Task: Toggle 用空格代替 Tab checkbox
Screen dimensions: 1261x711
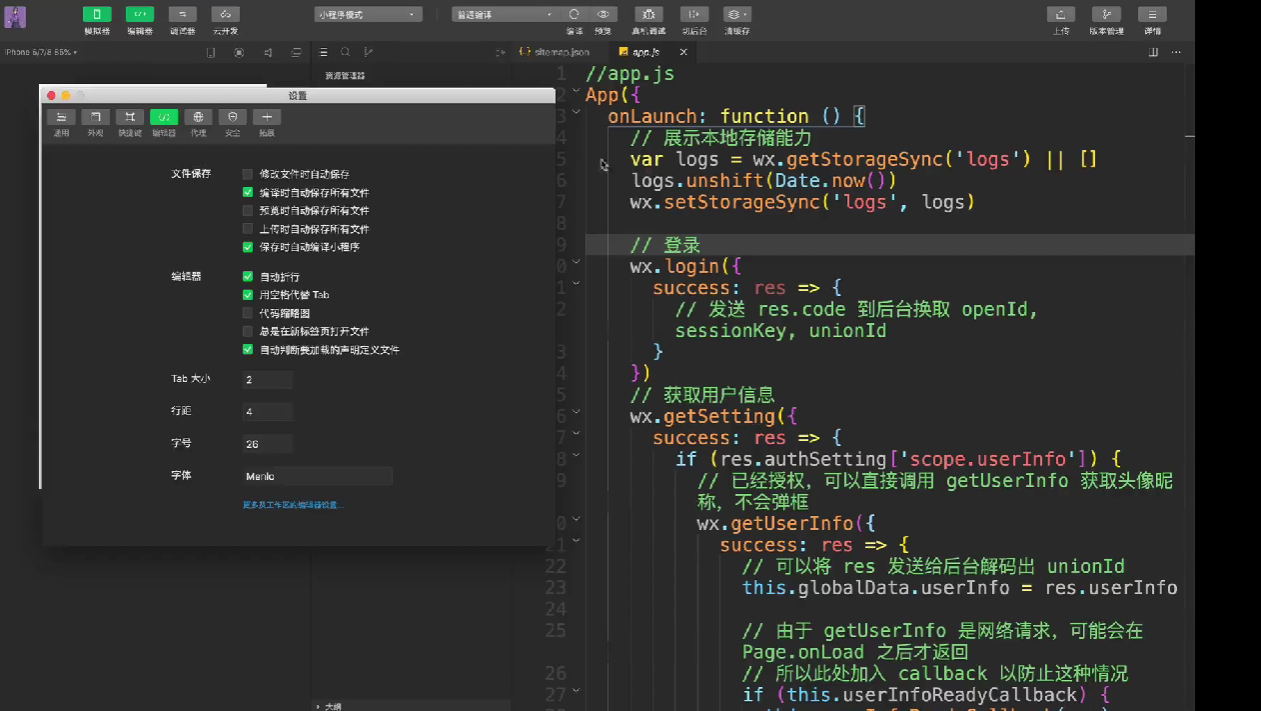Action: tap(248, 295)
